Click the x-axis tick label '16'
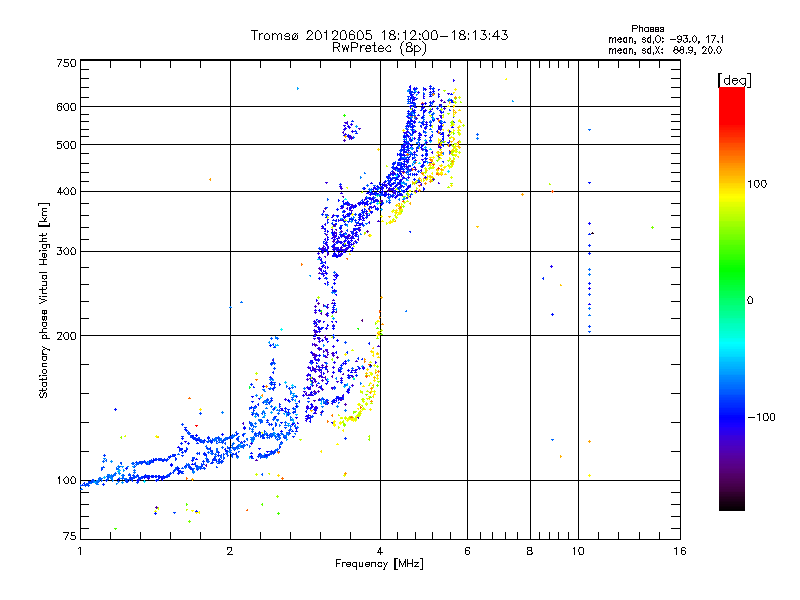Image resolution: width=800 pixels, height=600 pixels. (680, 551)
